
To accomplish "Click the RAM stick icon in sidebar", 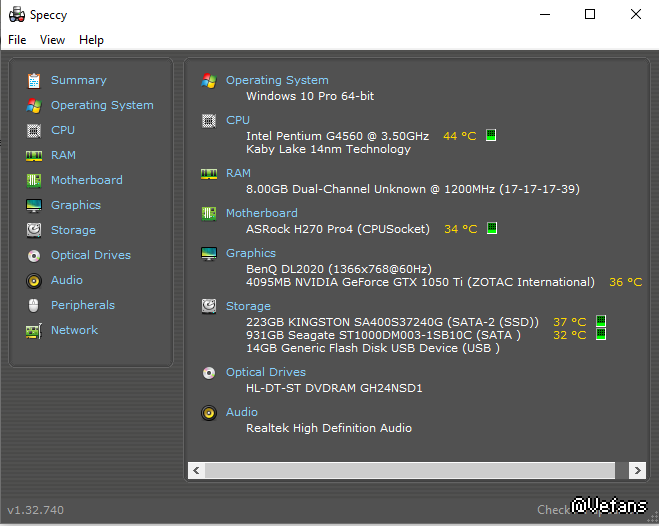I will (x=34, y=155).
